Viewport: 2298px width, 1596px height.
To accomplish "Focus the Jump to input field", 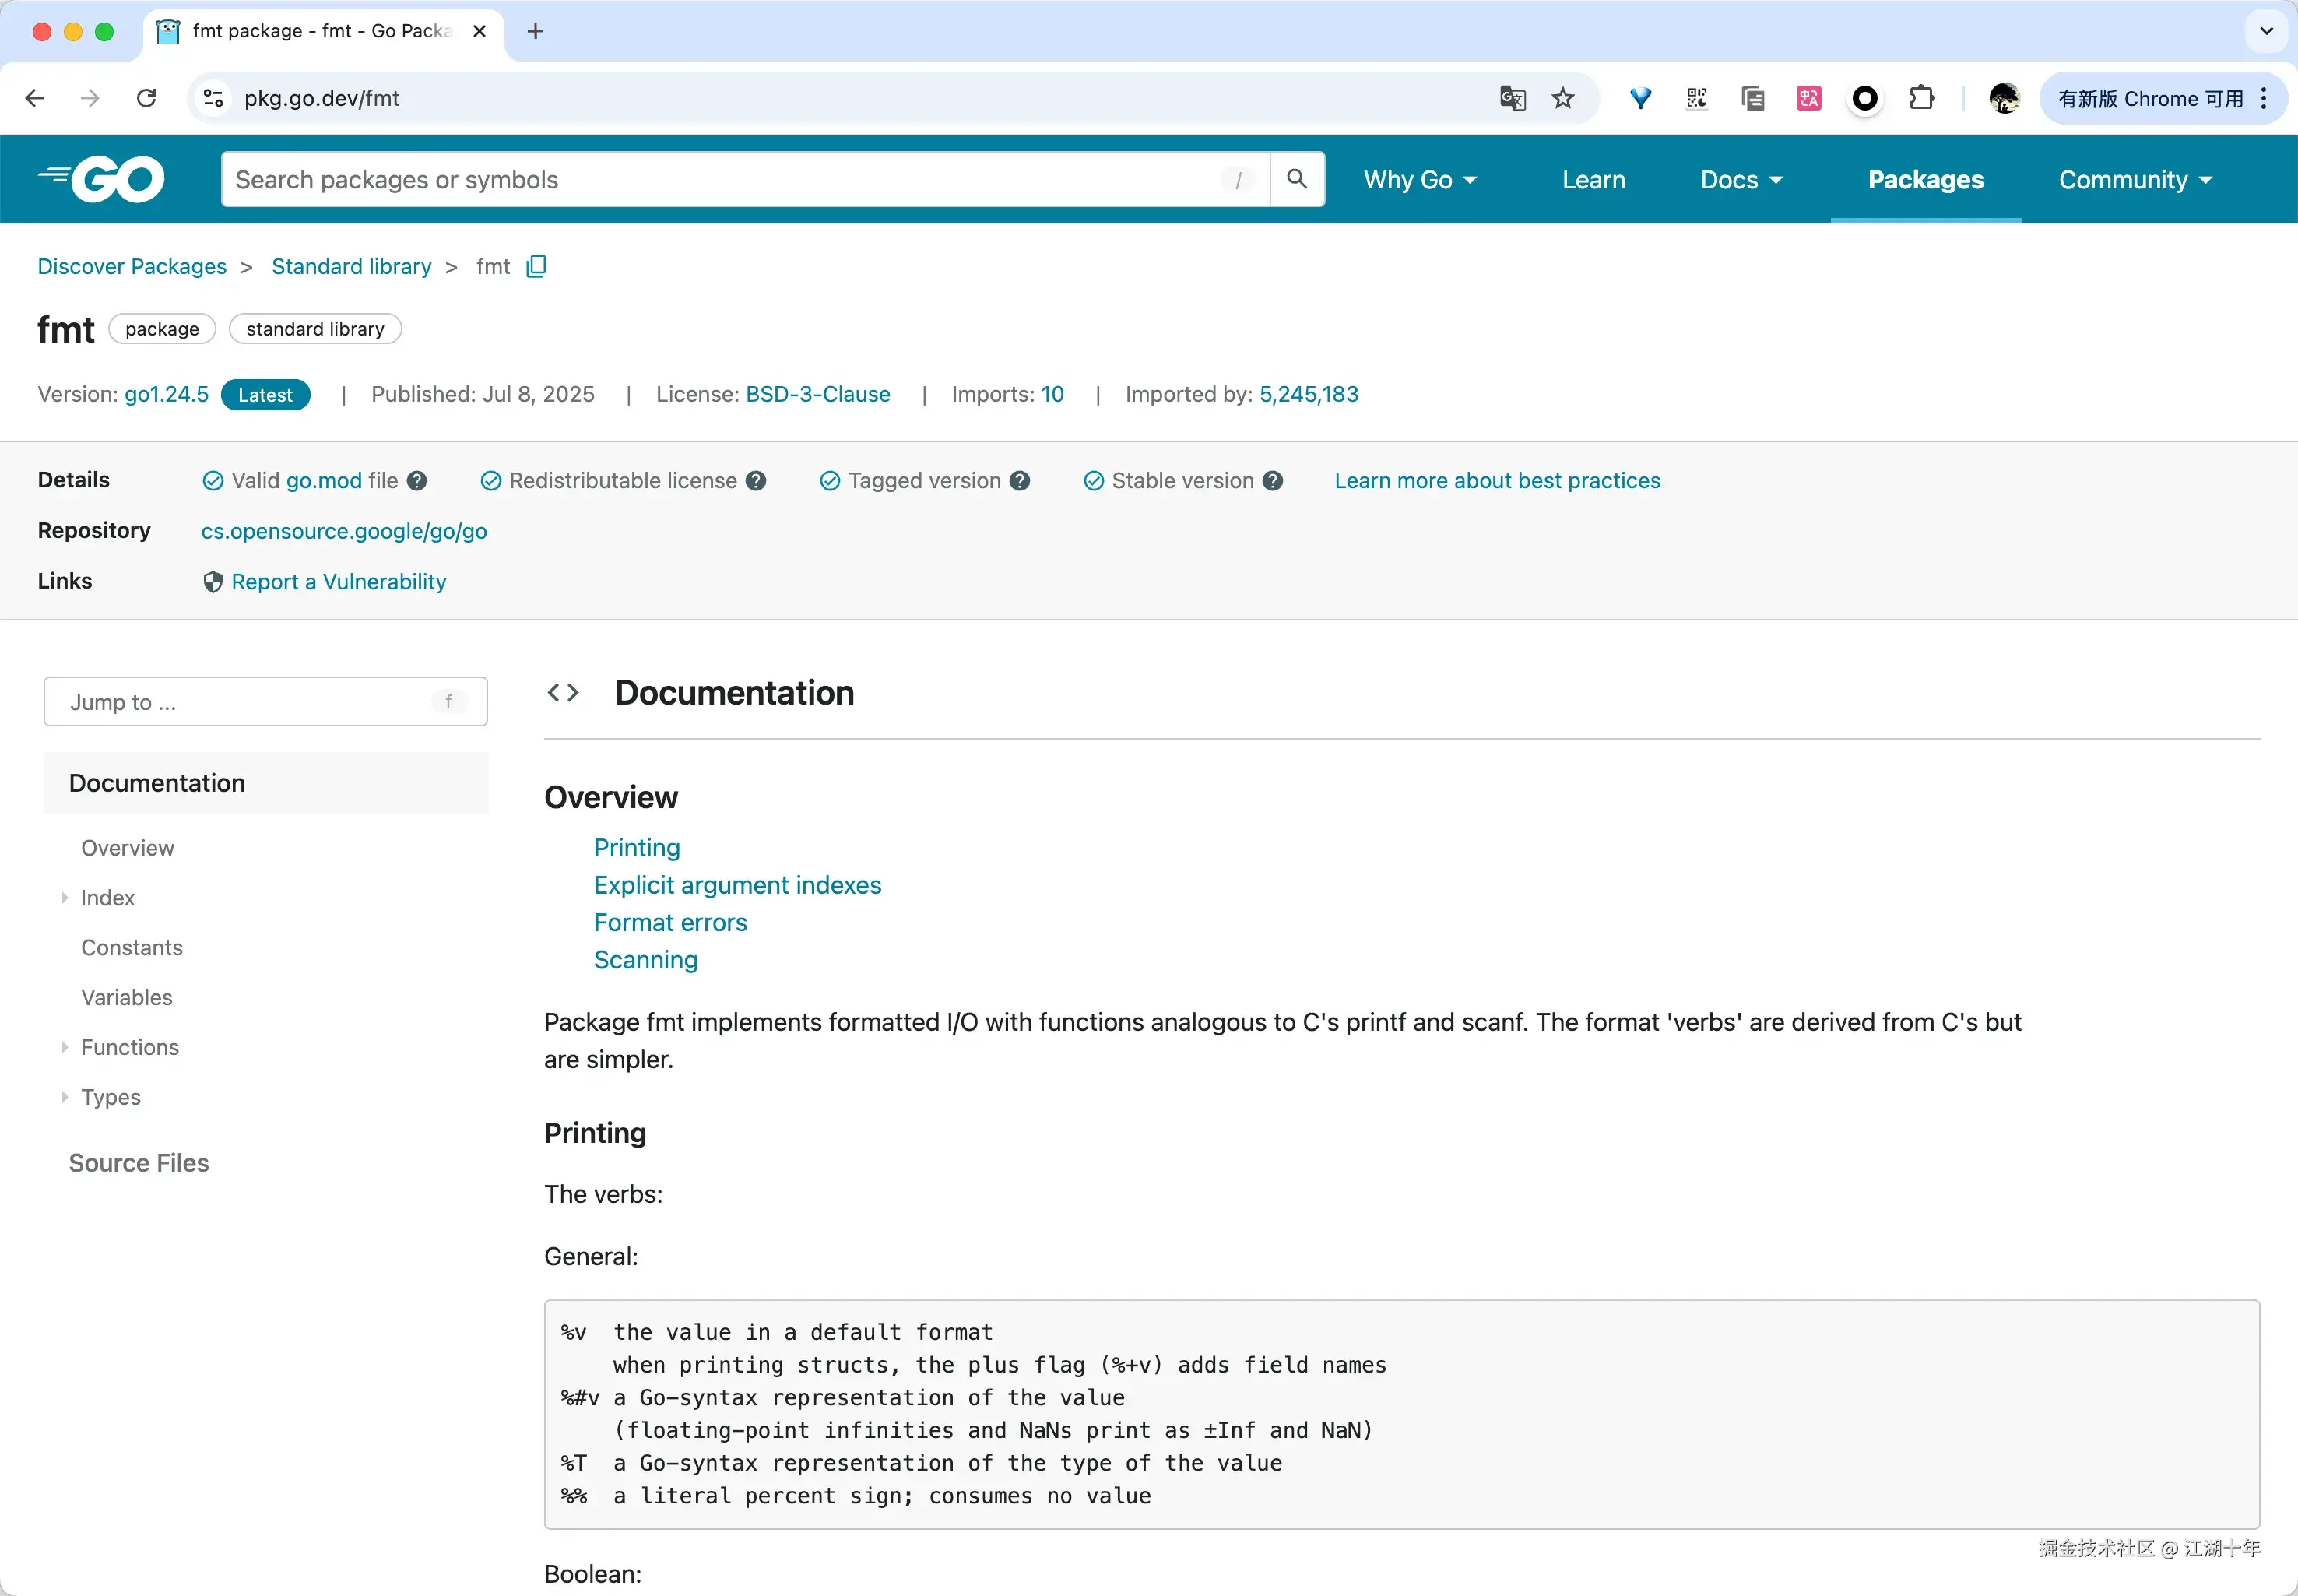I will pos(250,702).
